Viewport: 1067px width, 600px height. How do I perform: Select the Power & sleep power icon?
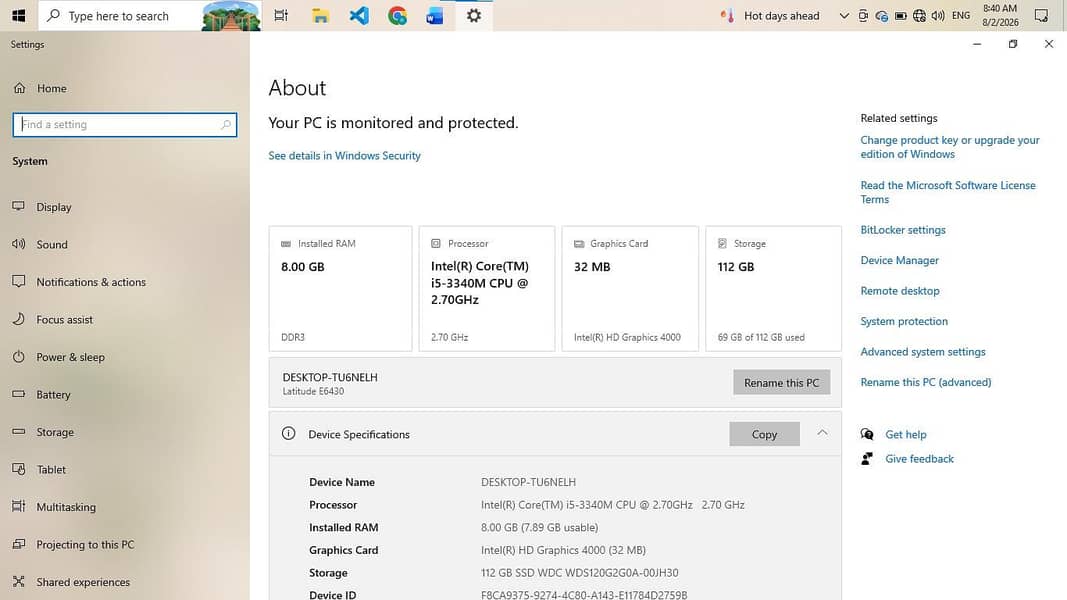click(x=18, y=356)
